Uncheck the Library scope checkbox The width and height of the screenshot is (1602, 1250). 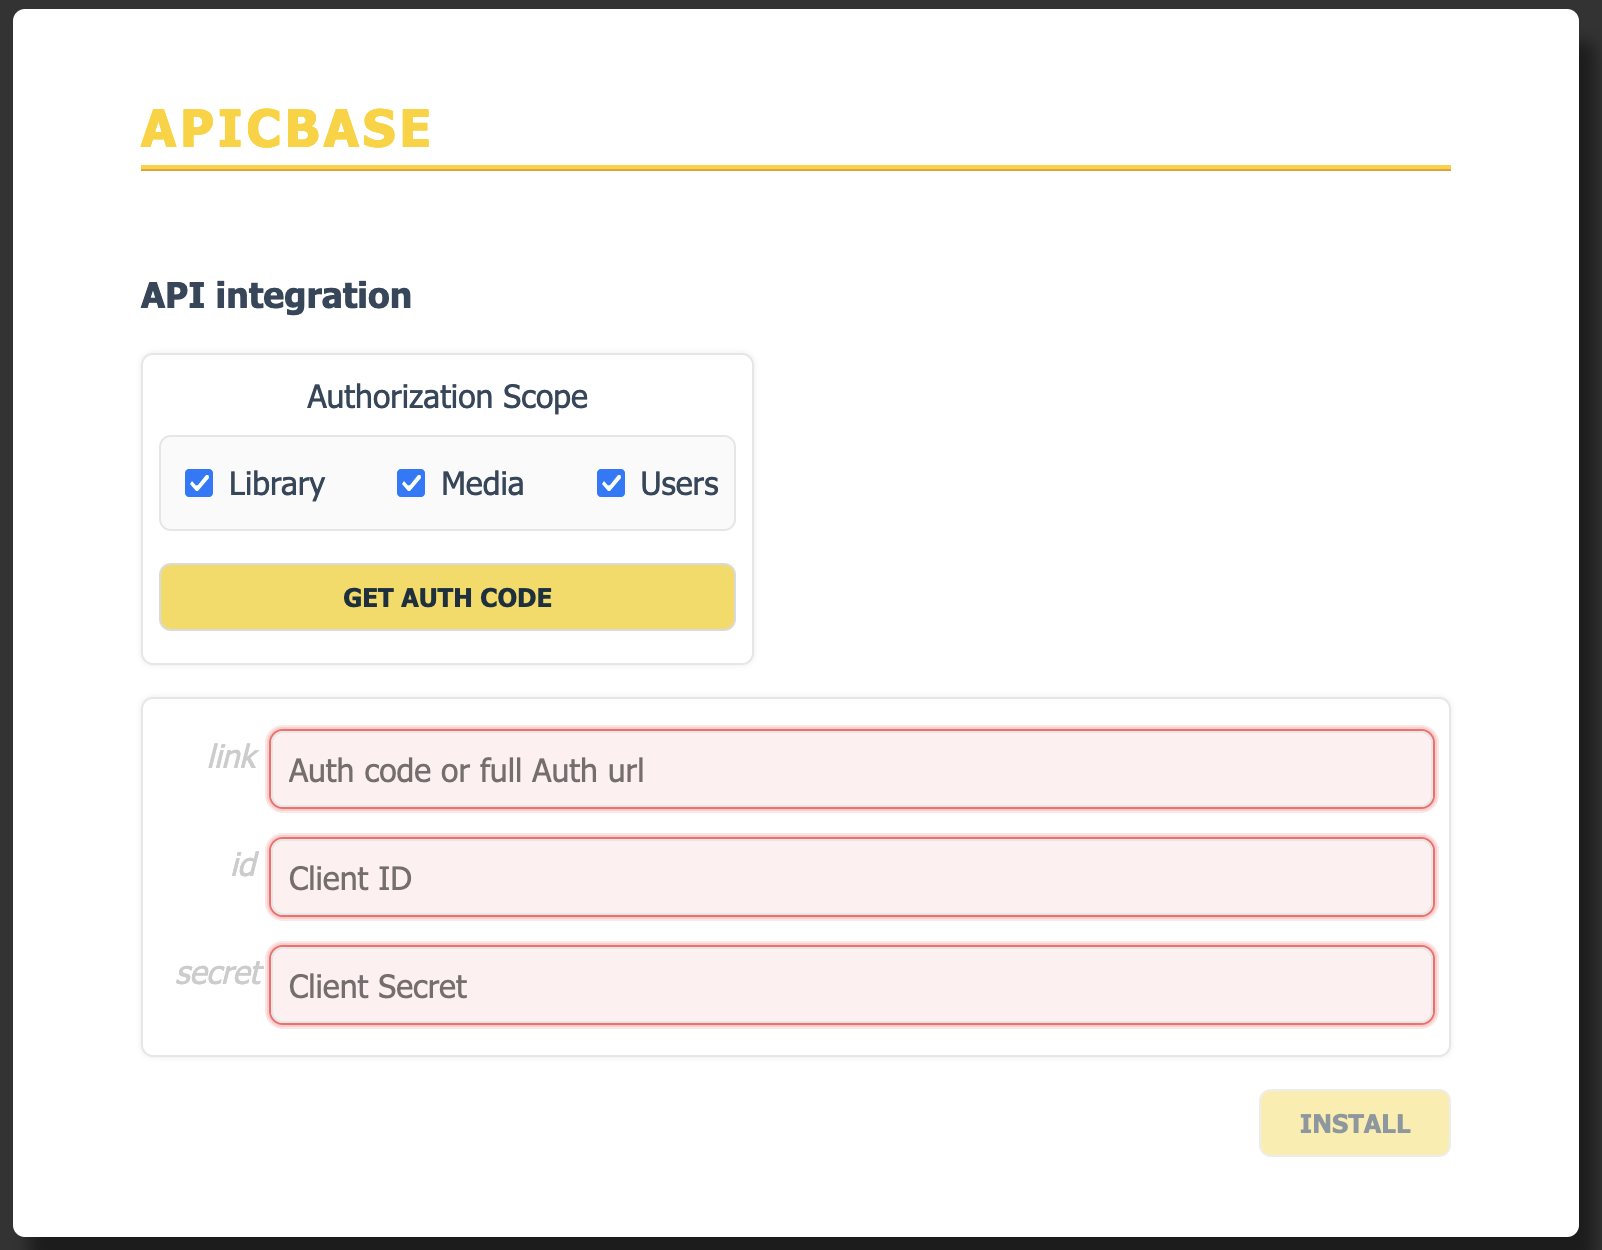pyautogui.click(x=199, y=484)
